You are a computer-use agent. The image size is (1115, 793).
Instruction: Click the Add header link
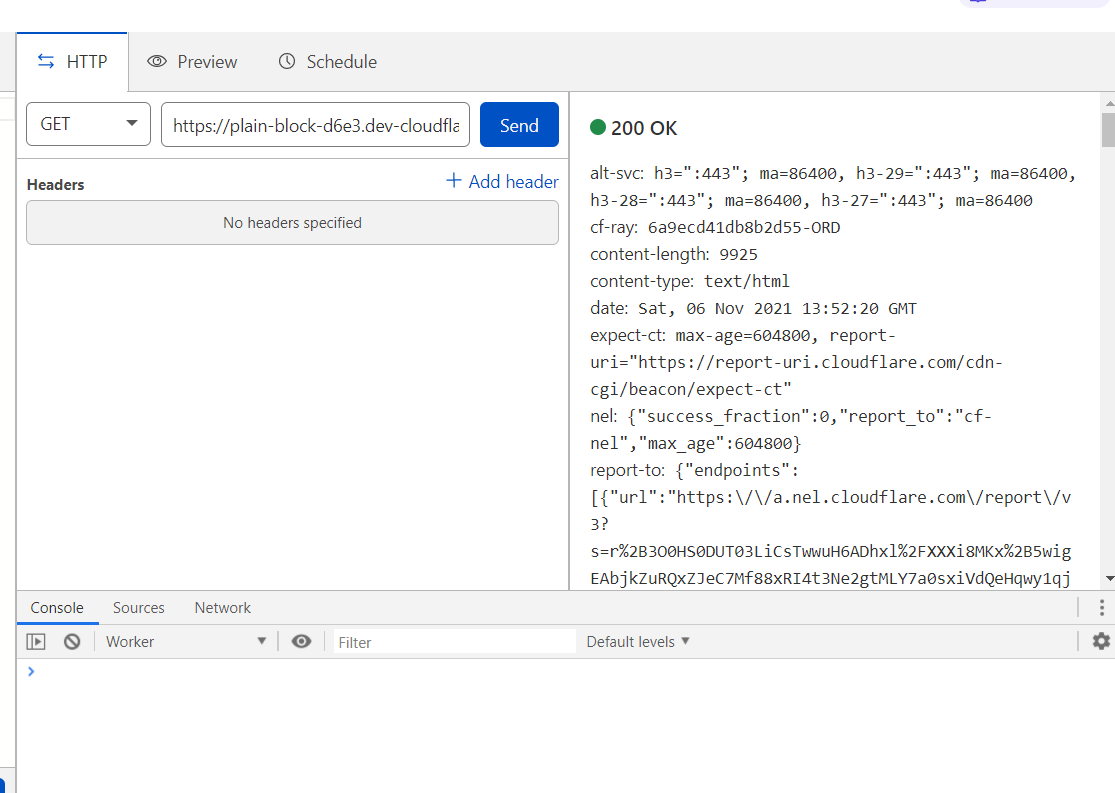coord(501,181)
